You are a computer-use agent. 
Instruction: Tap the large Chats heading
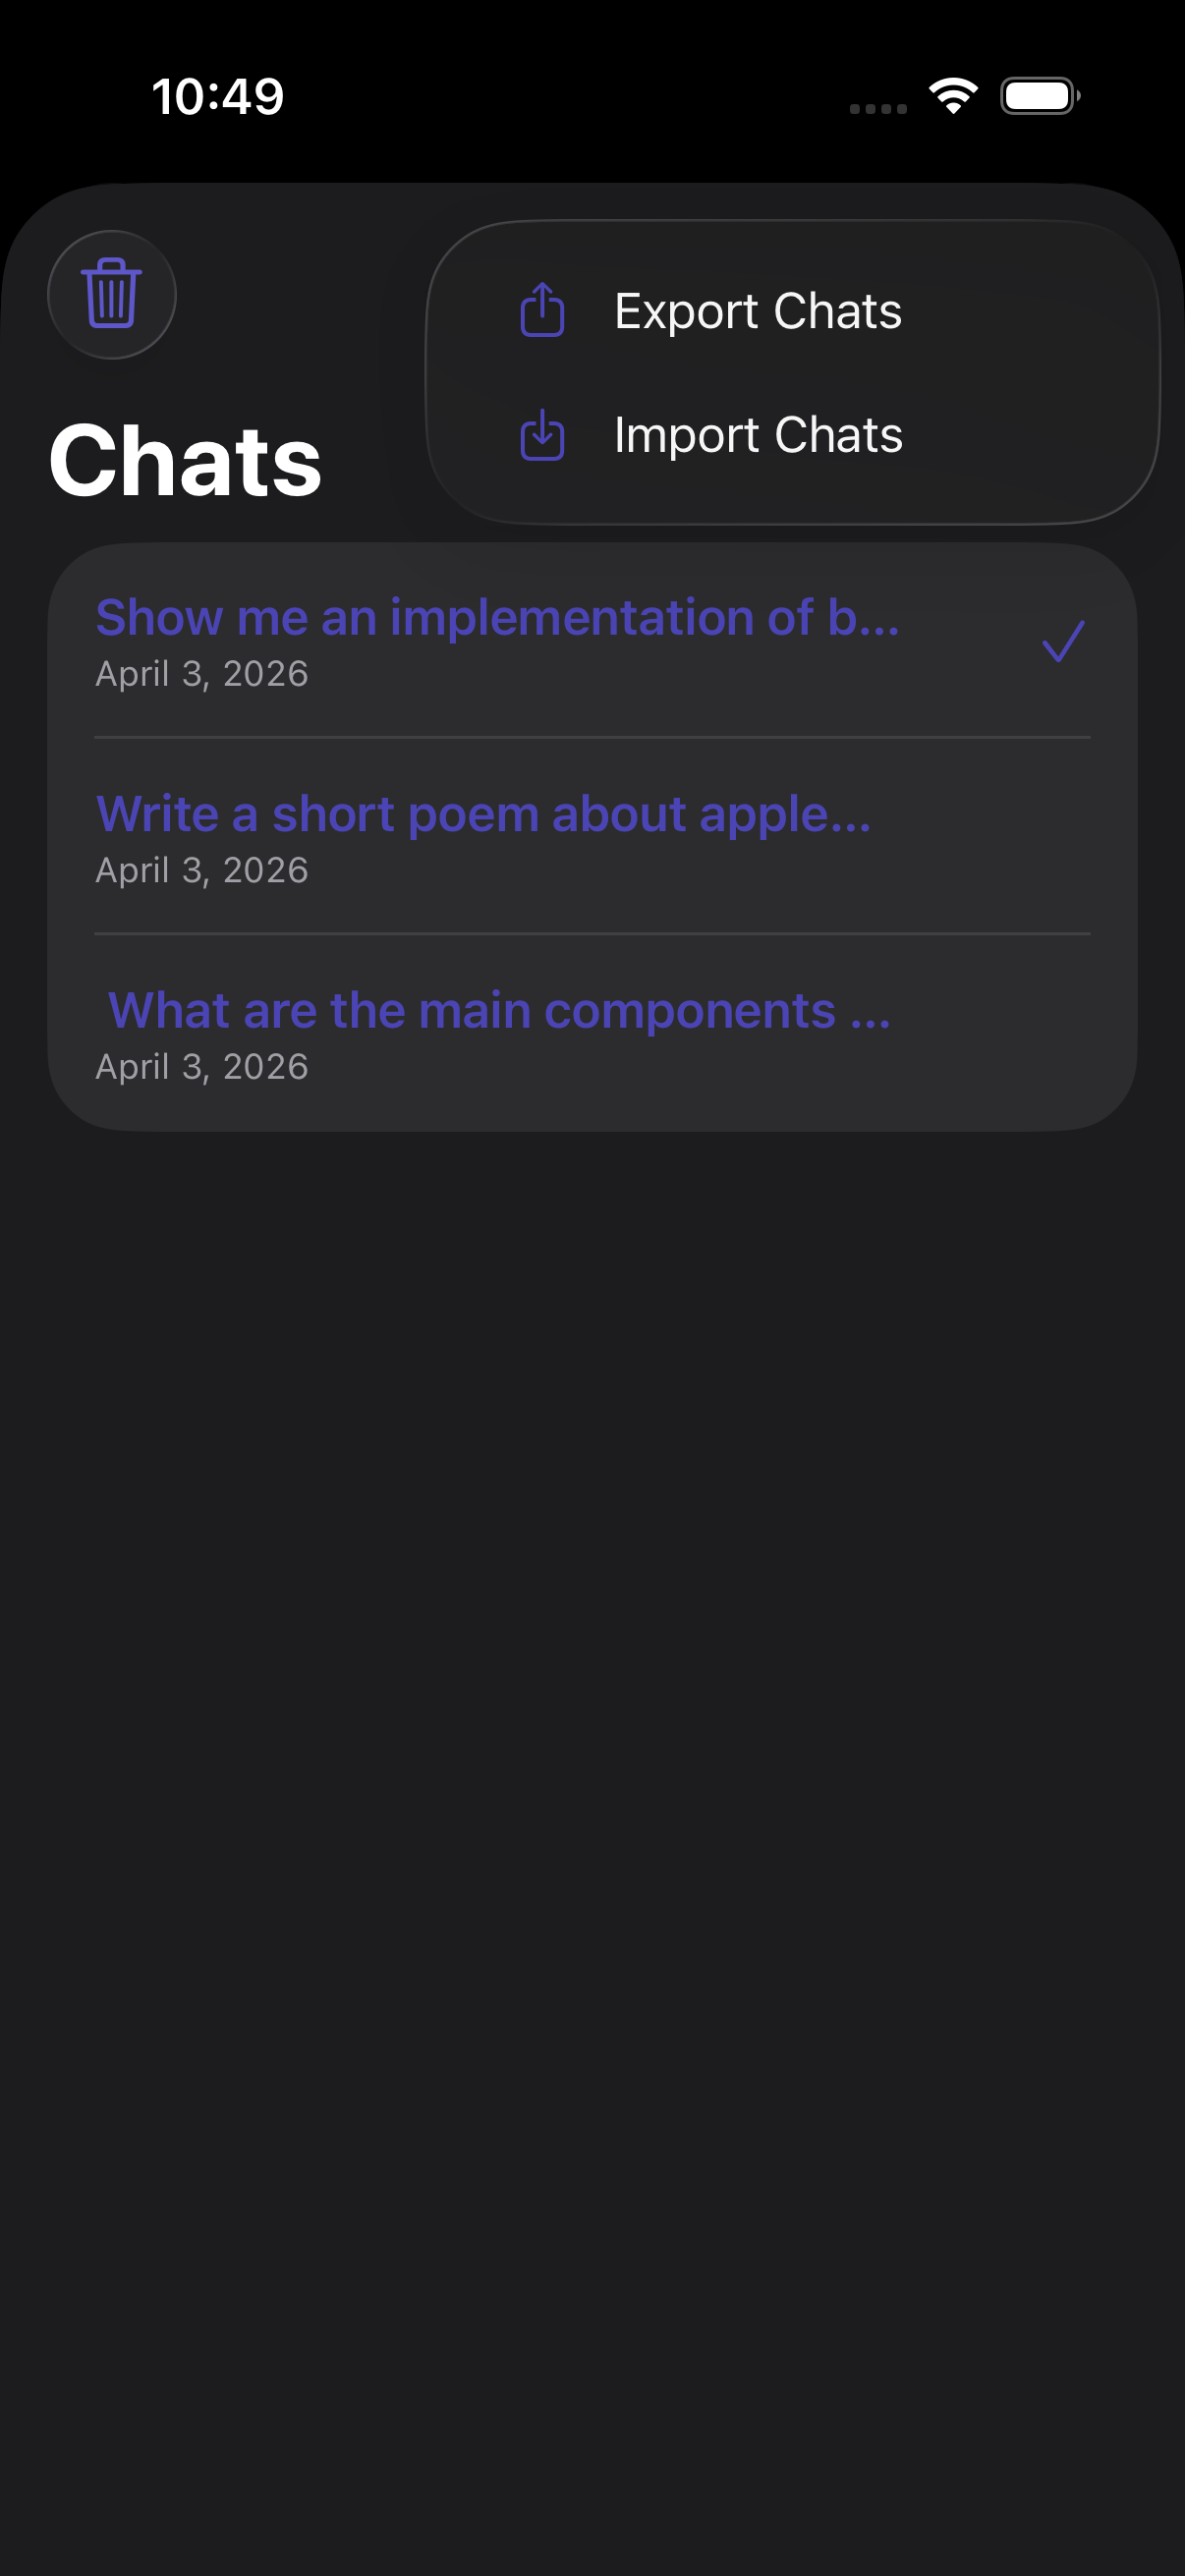click(x=185, y=461)
